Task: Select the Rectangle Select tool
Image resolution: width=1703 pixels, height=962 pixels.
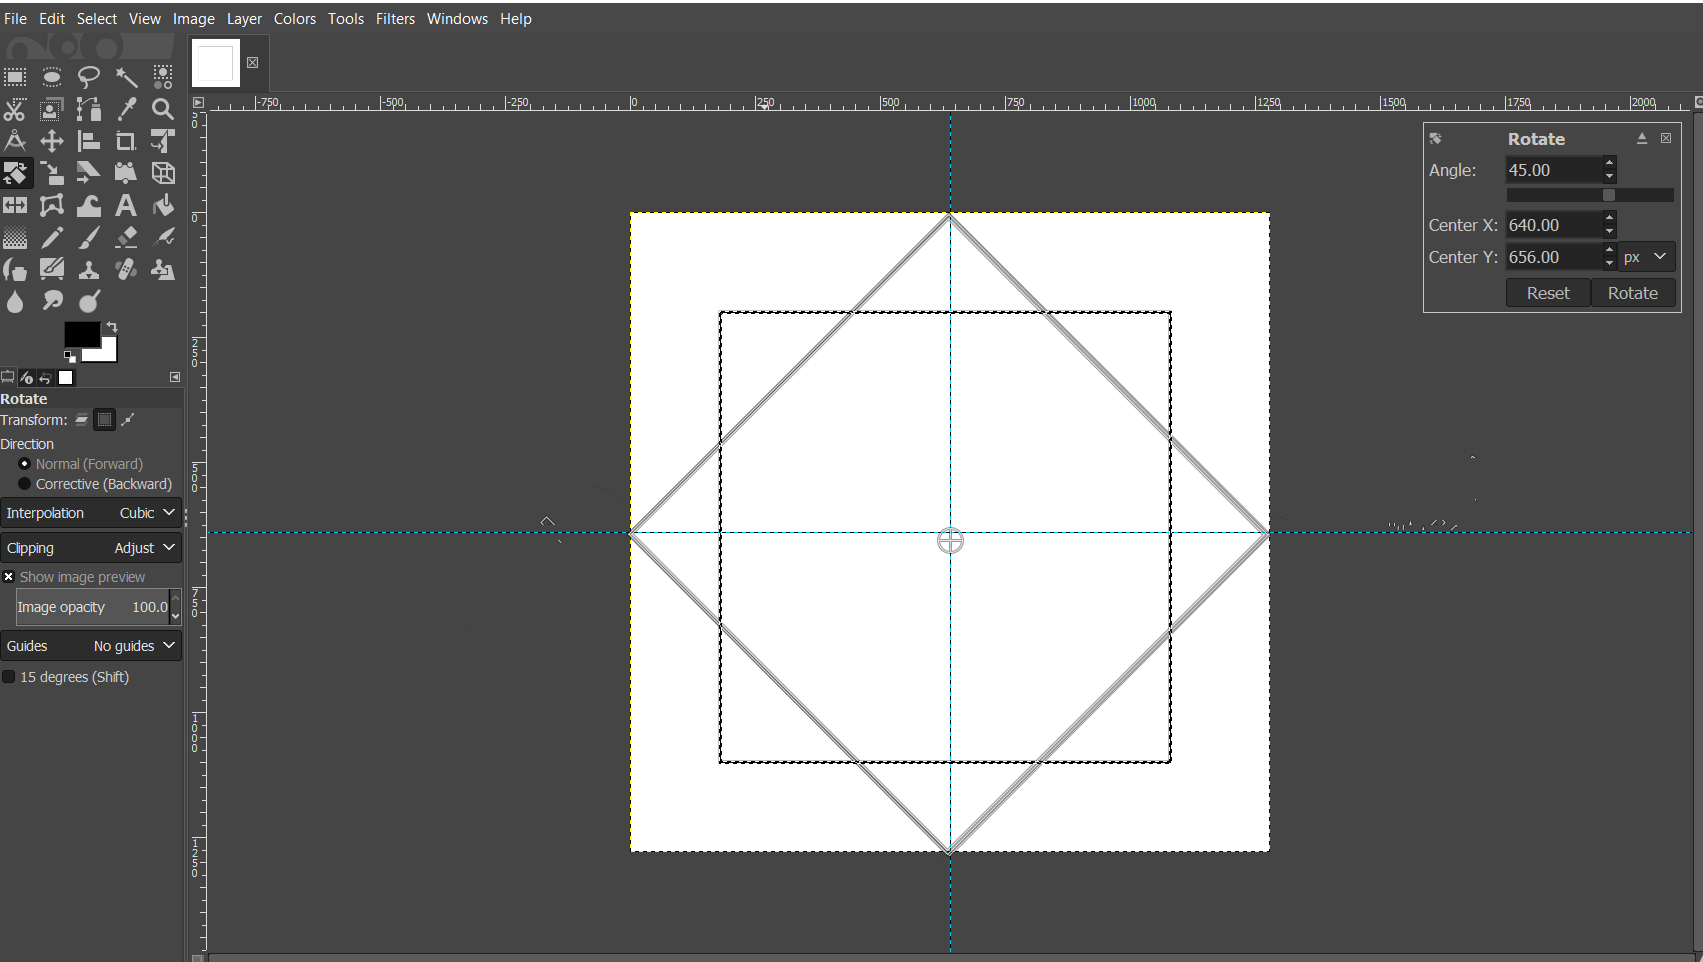Action: (15, 77)
